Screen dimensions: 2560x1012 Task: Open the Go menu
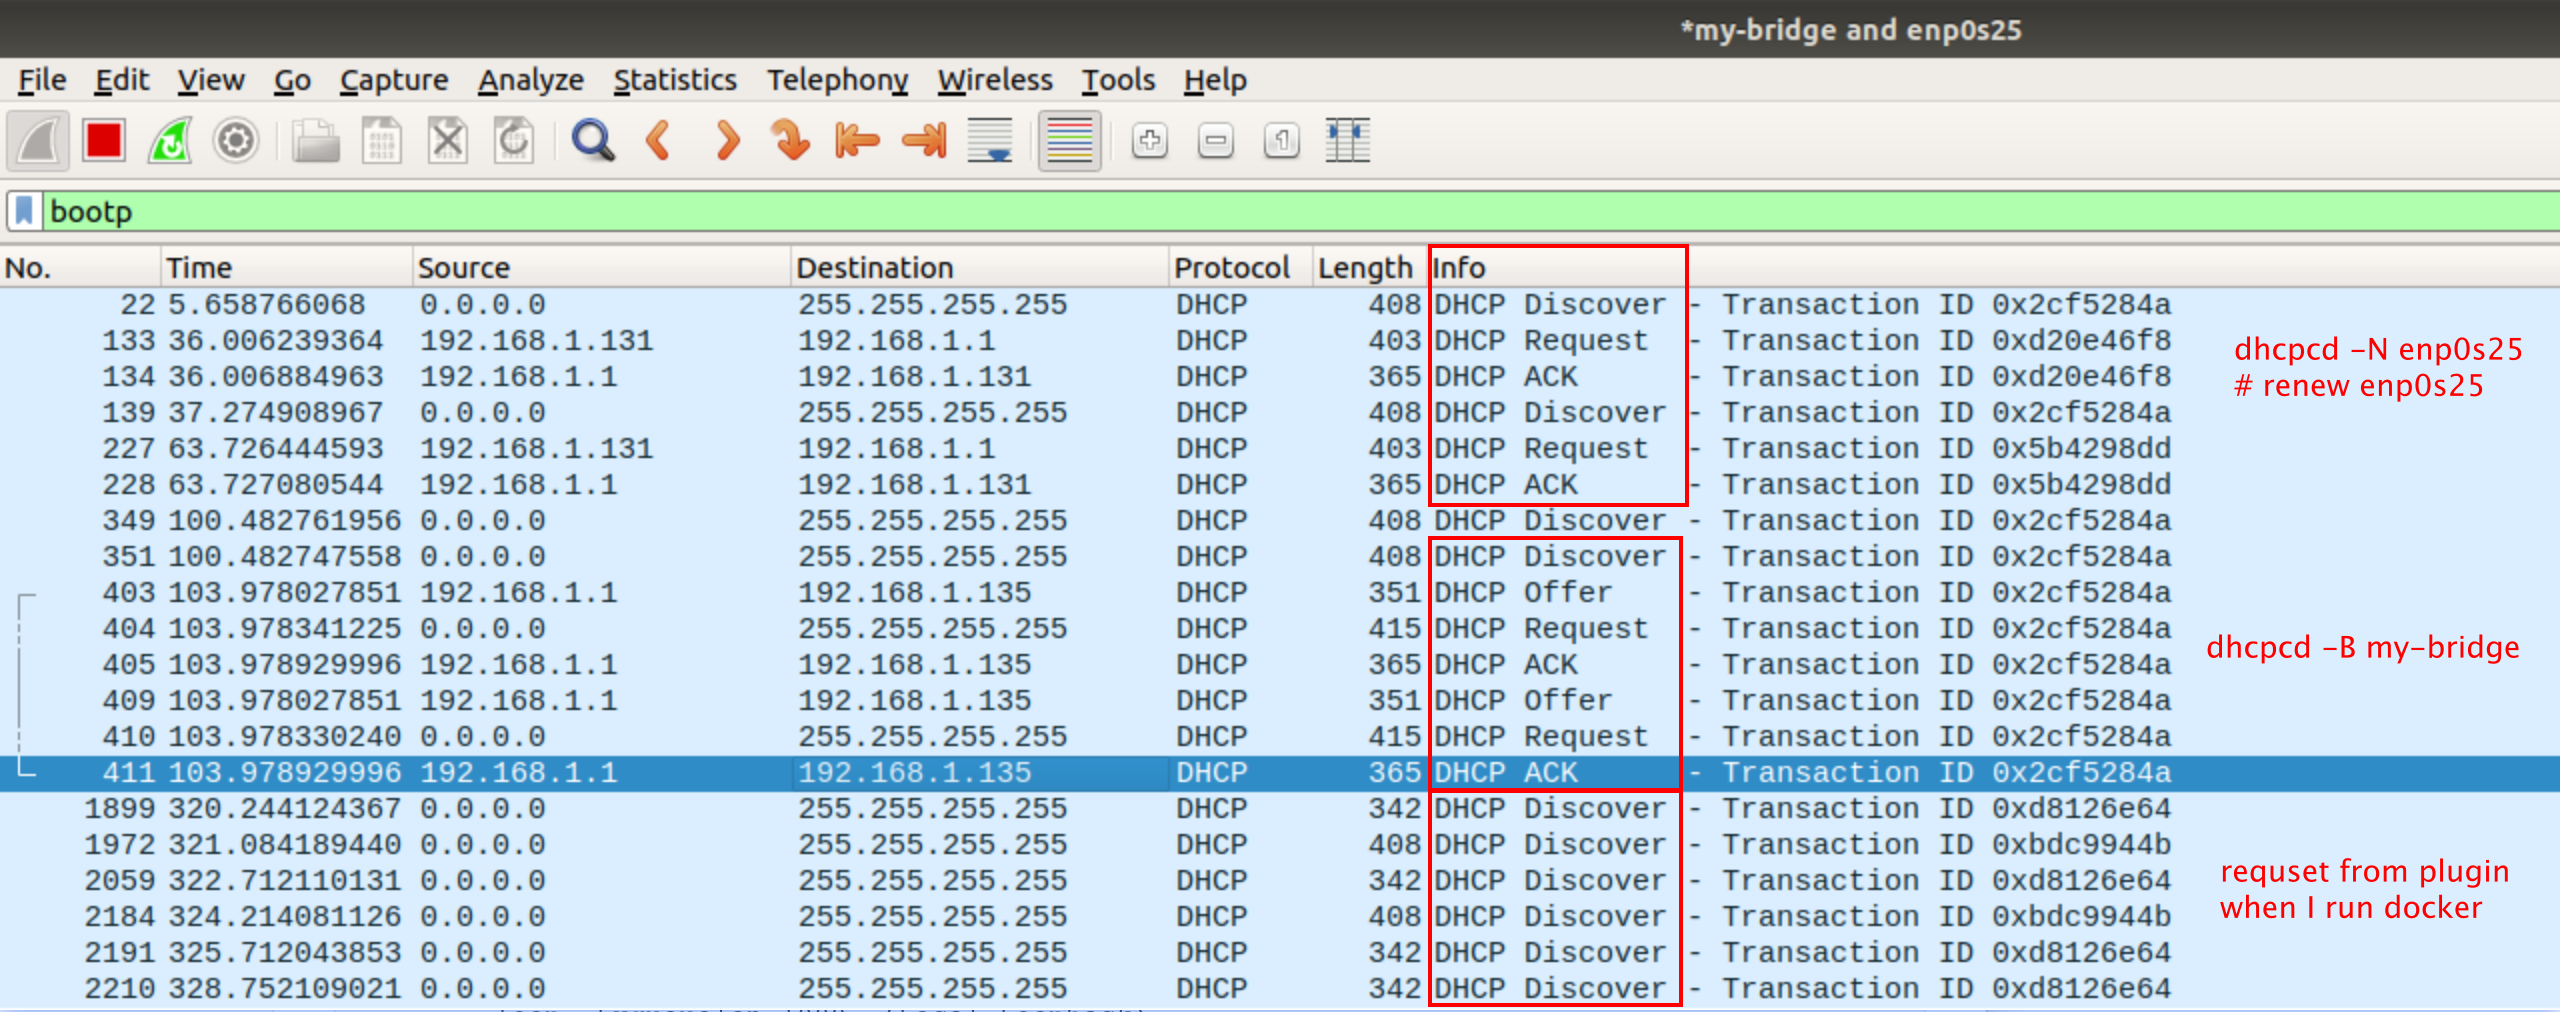click(292, 80)
